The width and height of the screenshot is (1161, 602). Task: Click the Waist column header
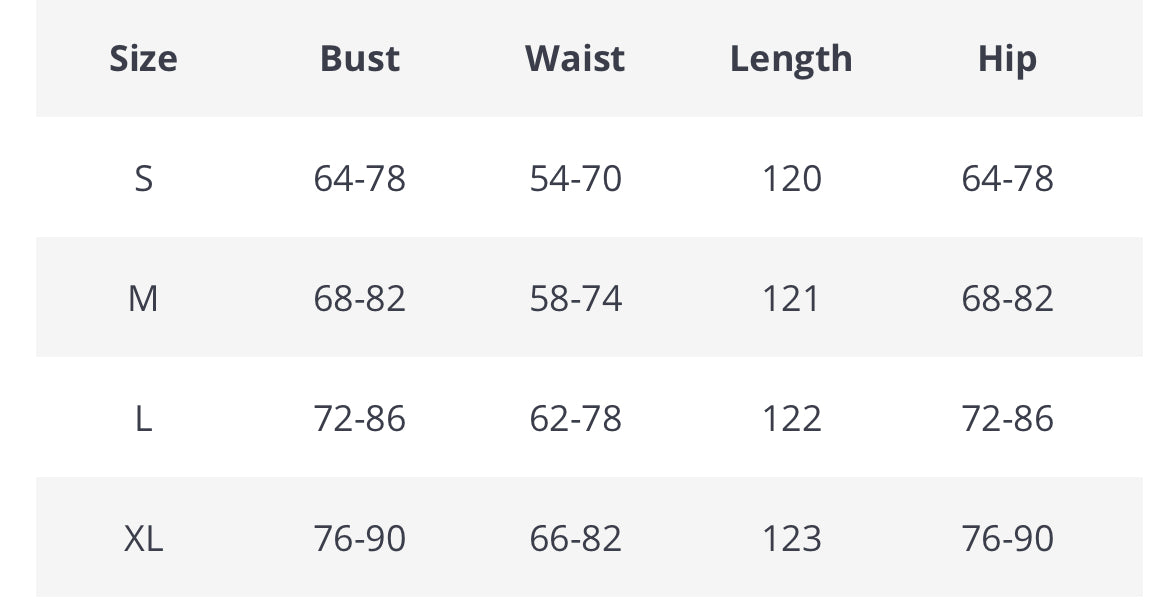point(575,59)
